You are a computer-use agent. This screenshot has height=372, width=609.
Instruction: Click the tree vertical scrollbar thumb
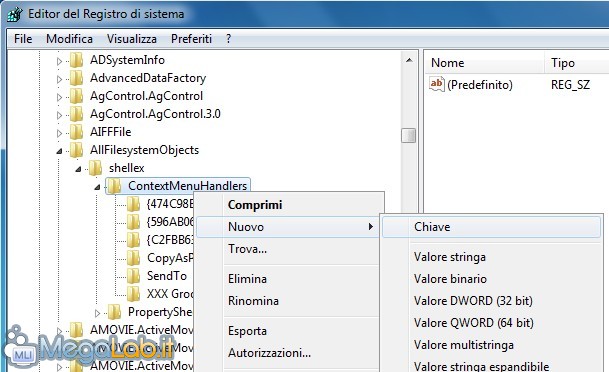coord(409,135)
